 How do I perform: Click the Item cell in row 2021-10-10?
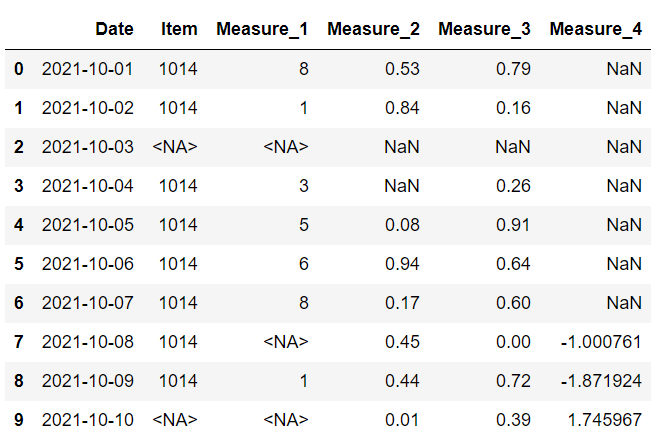click(175, 420)
